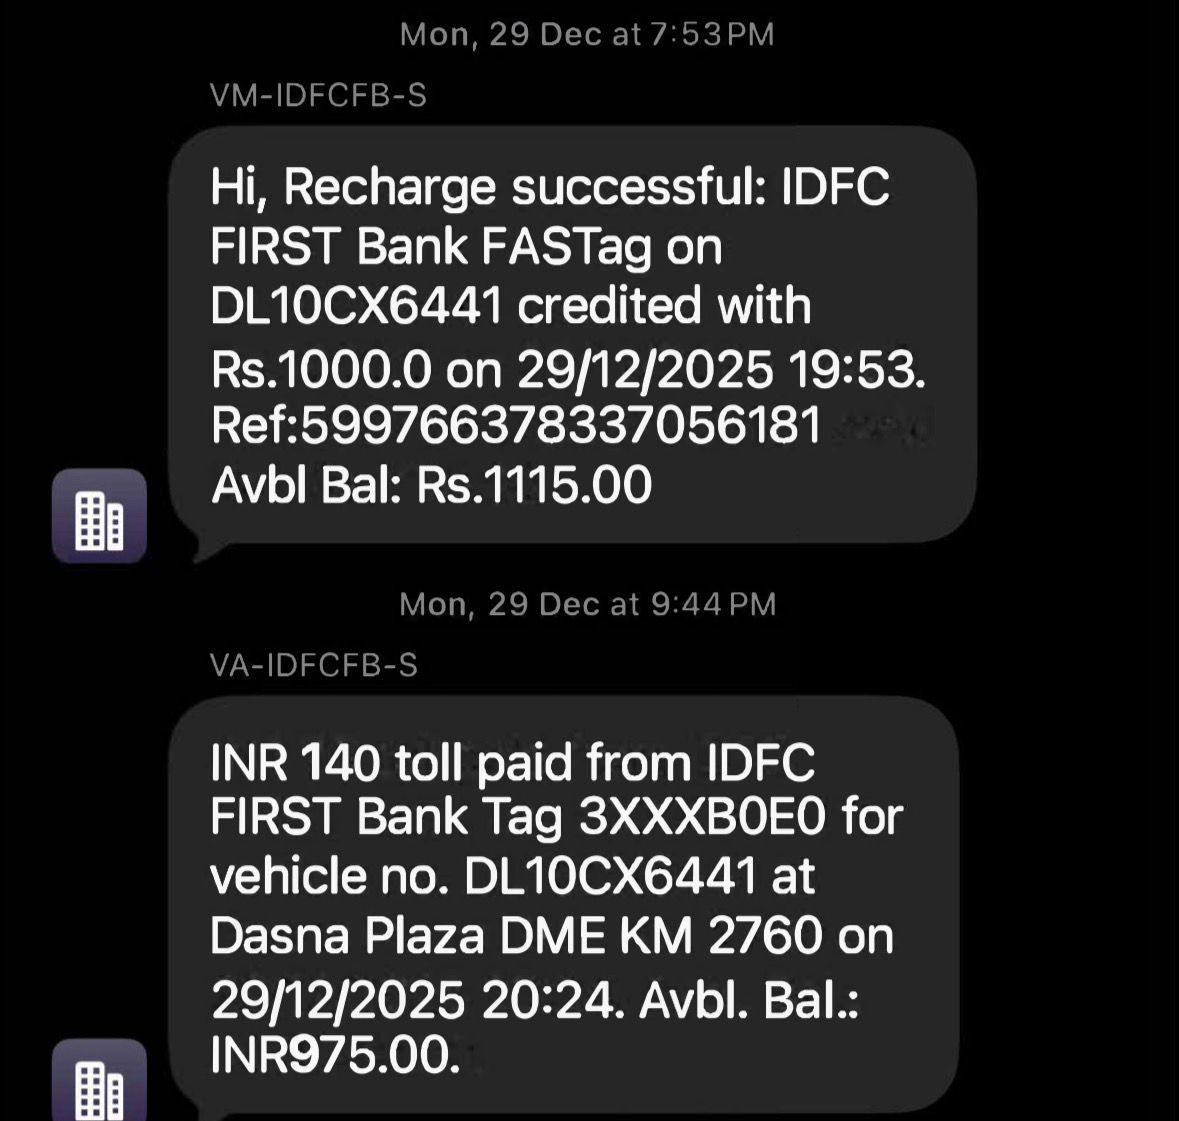Click the VA-IDFCFB-S sender label
The image size is (1179, 1121).
click(314, 666)
